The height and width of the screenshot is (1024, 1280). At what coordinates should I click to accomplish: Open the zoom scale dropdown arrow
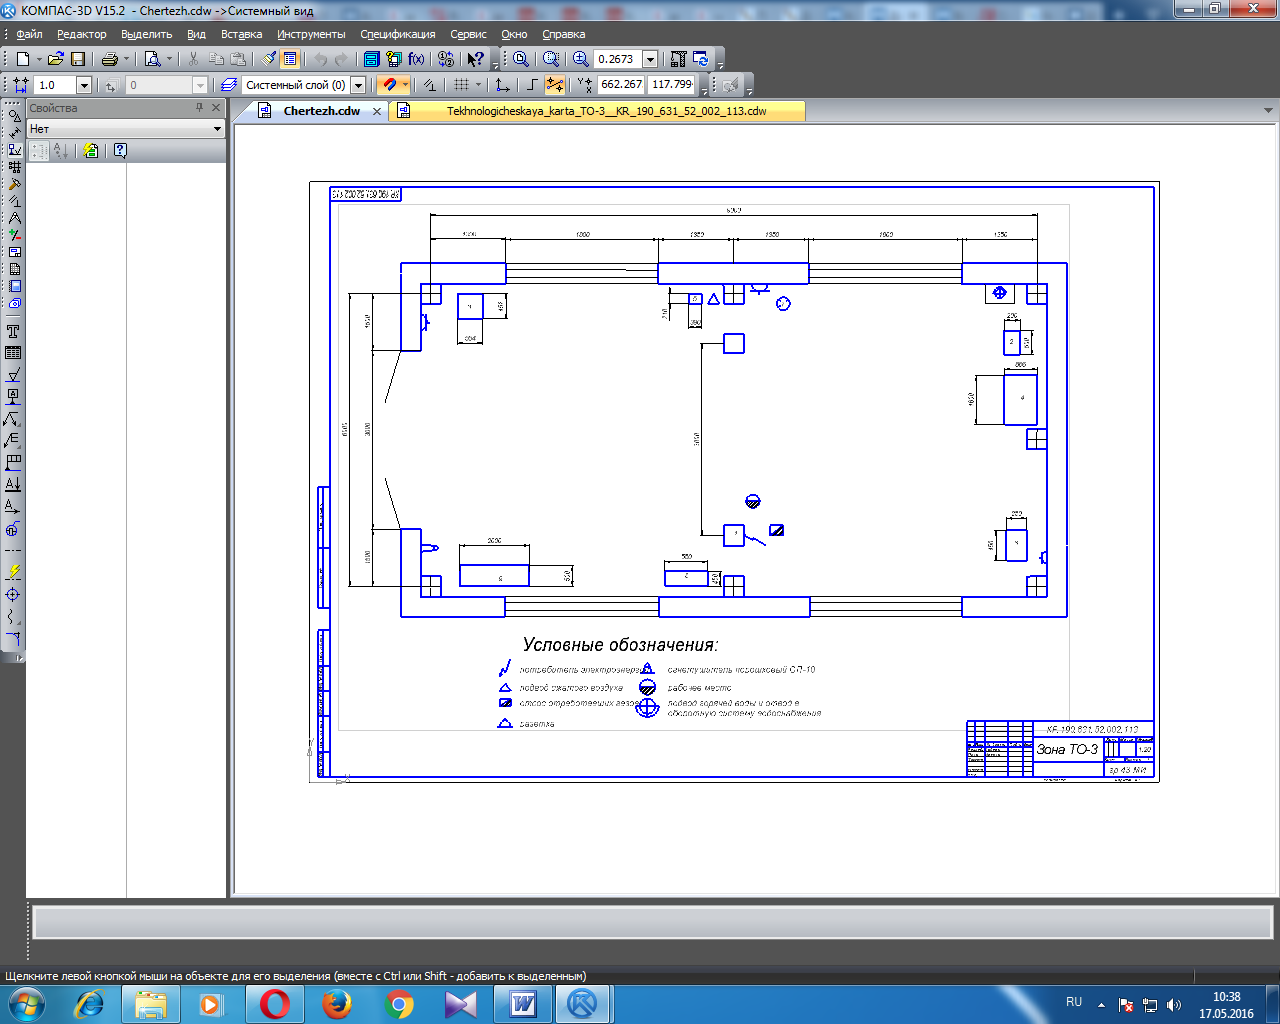(x=650, y=59)
